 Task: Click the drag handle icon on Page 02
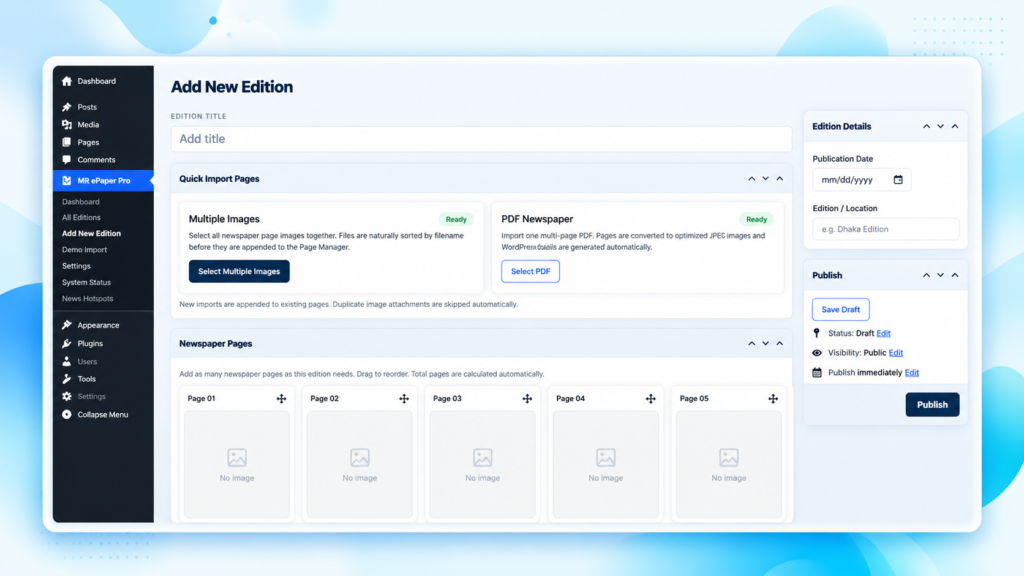(404, 398)
